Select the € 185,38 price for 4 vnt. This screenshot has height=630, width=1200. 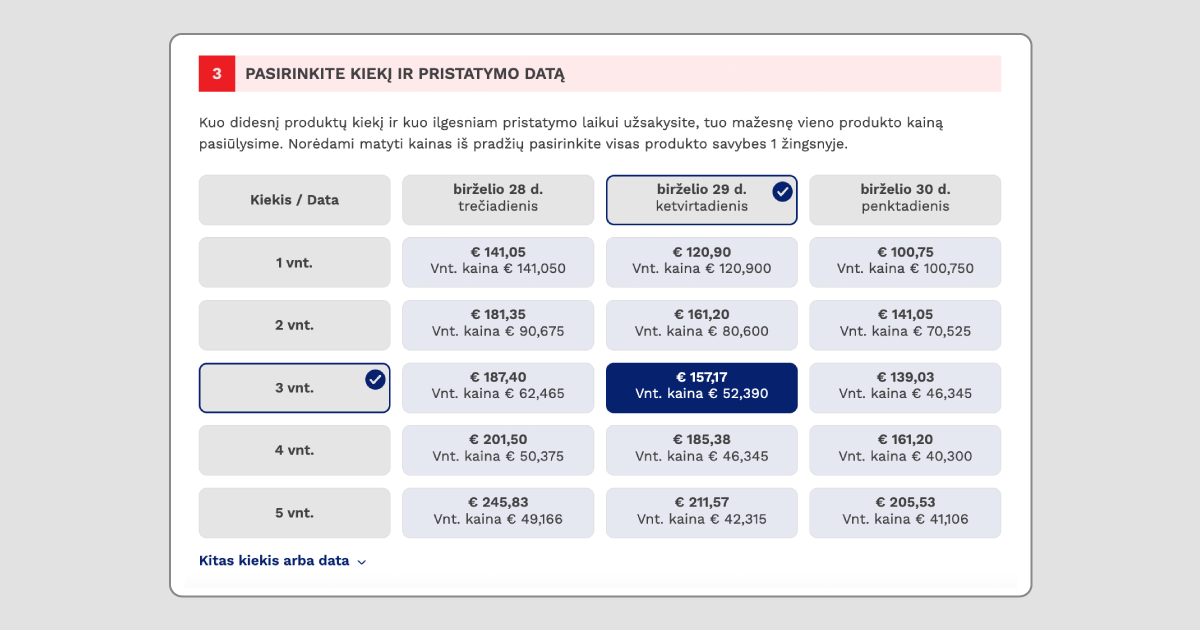[x=701, y=450]
